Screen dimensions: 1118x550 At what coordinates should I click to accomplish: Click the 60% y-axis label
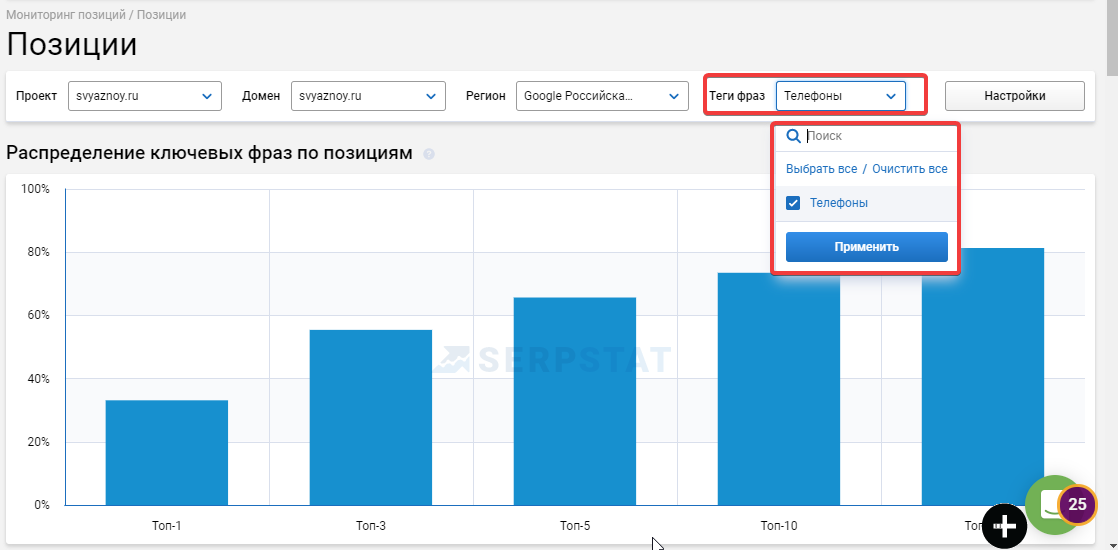[x=39, y=315]
